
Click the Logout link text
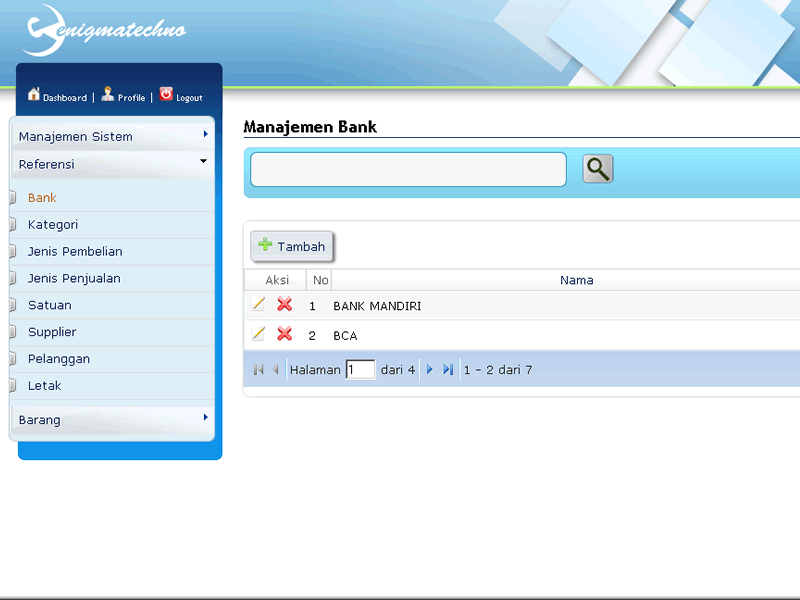pyautogui.click(x=189, y=98)
